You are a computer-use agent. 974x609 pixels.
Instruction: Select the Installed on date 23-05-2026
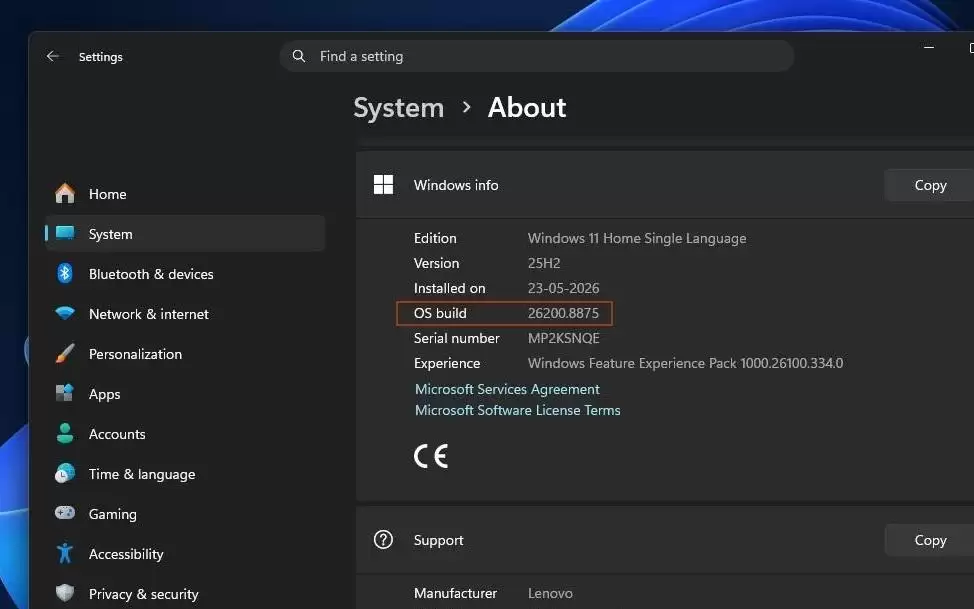(x=563, y=288)
